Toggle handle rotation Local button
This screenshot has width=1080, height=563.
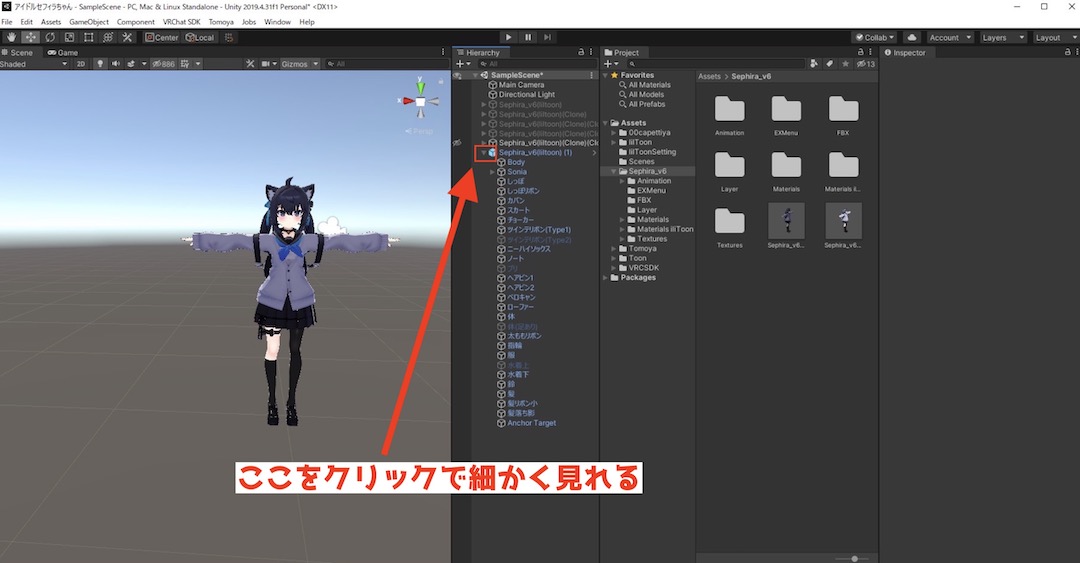click(x=200, y=37)
